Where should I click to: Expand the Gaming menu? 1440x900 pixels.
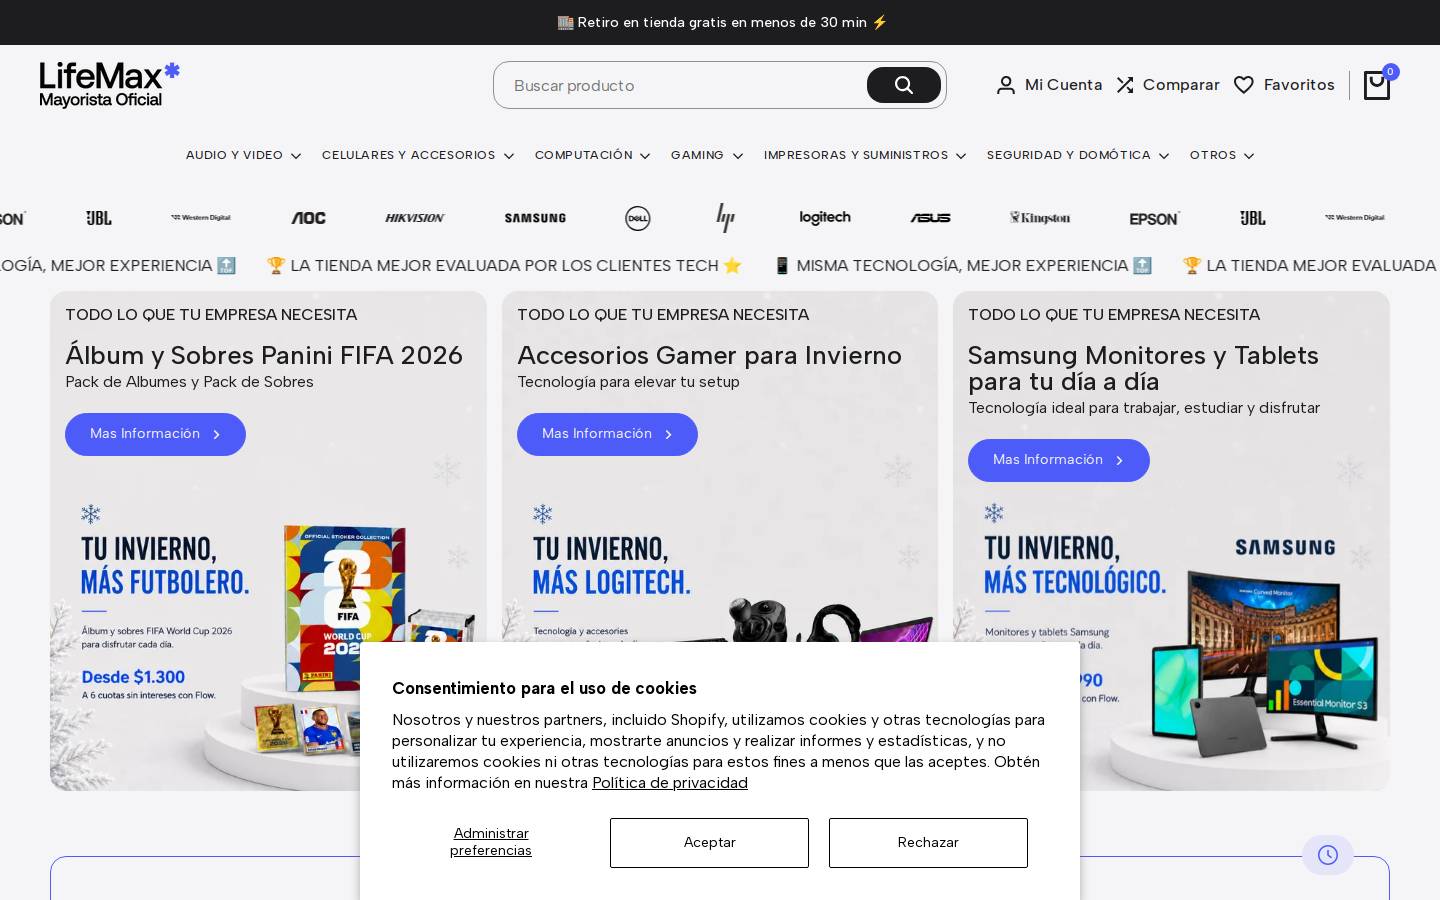coord(707,155)
